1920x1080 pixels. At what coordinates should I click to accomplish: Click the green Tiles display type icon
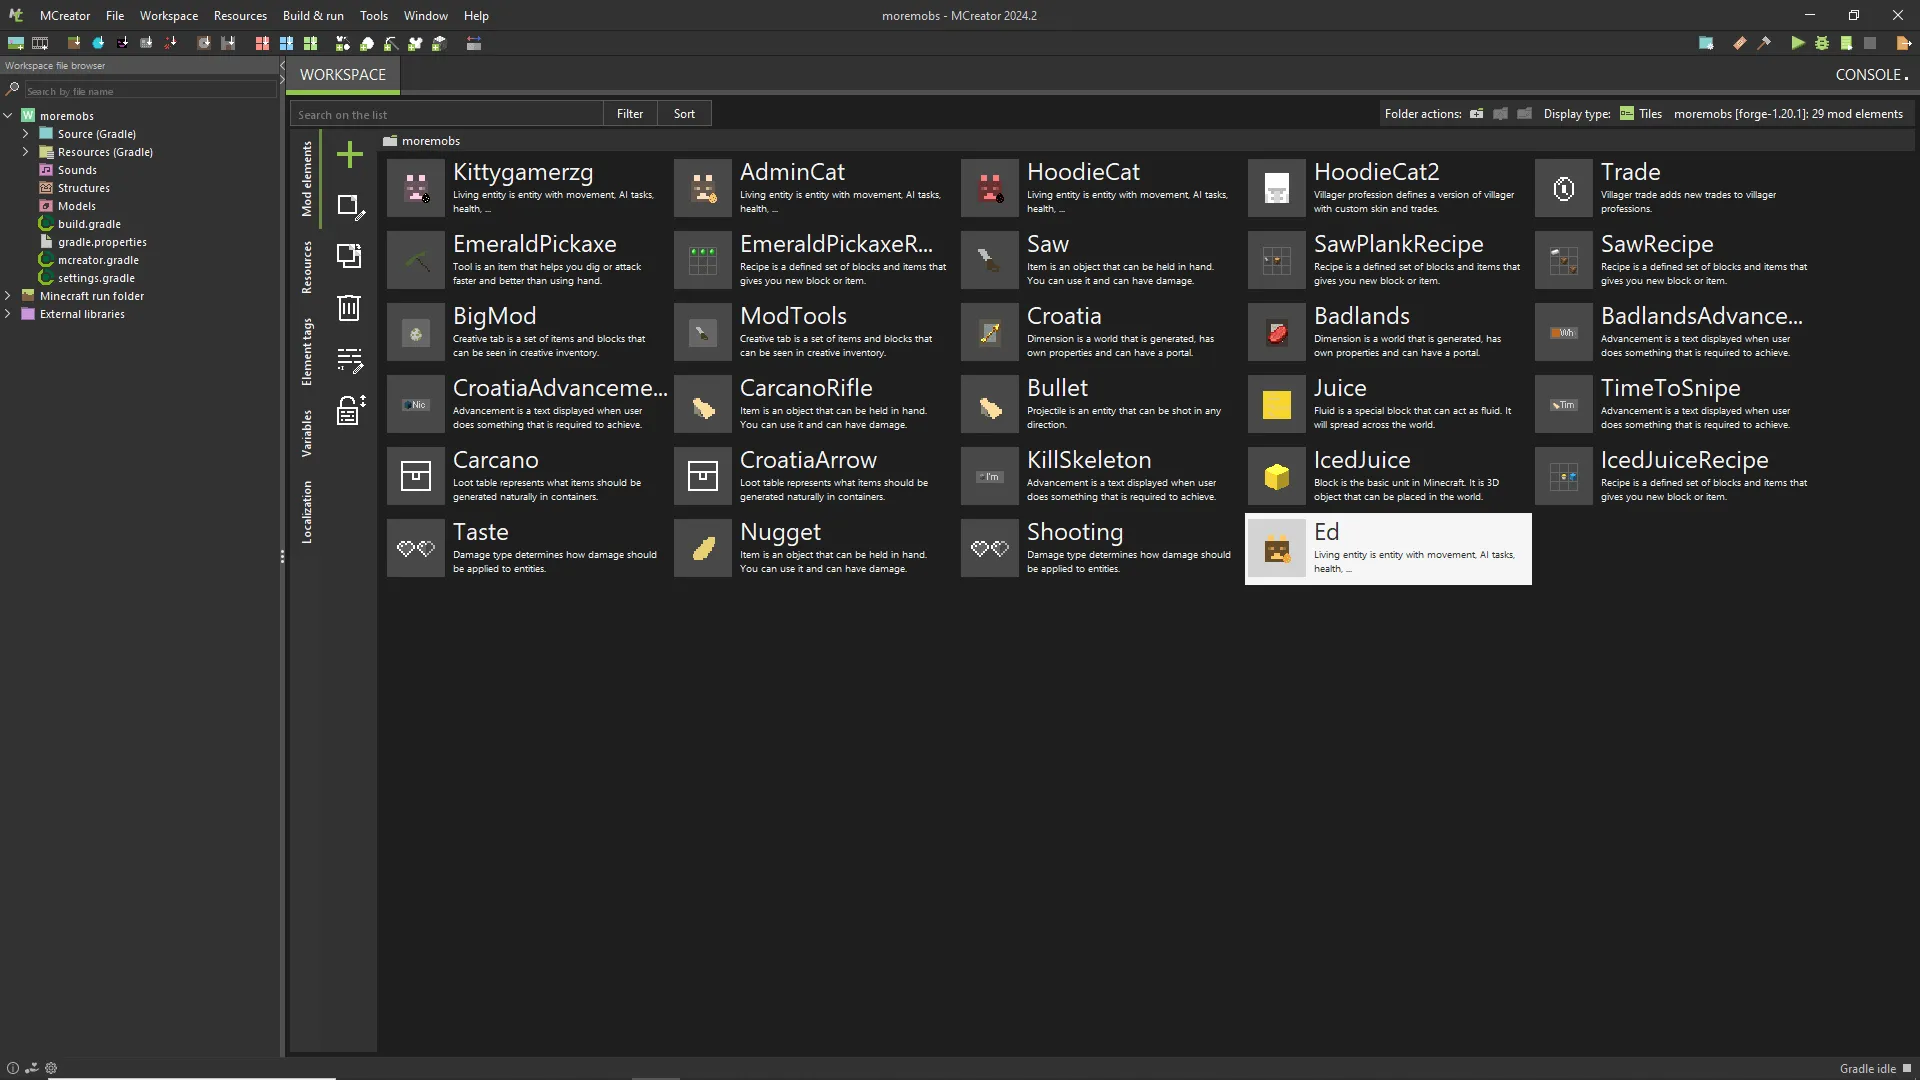tap(1627, 114)
